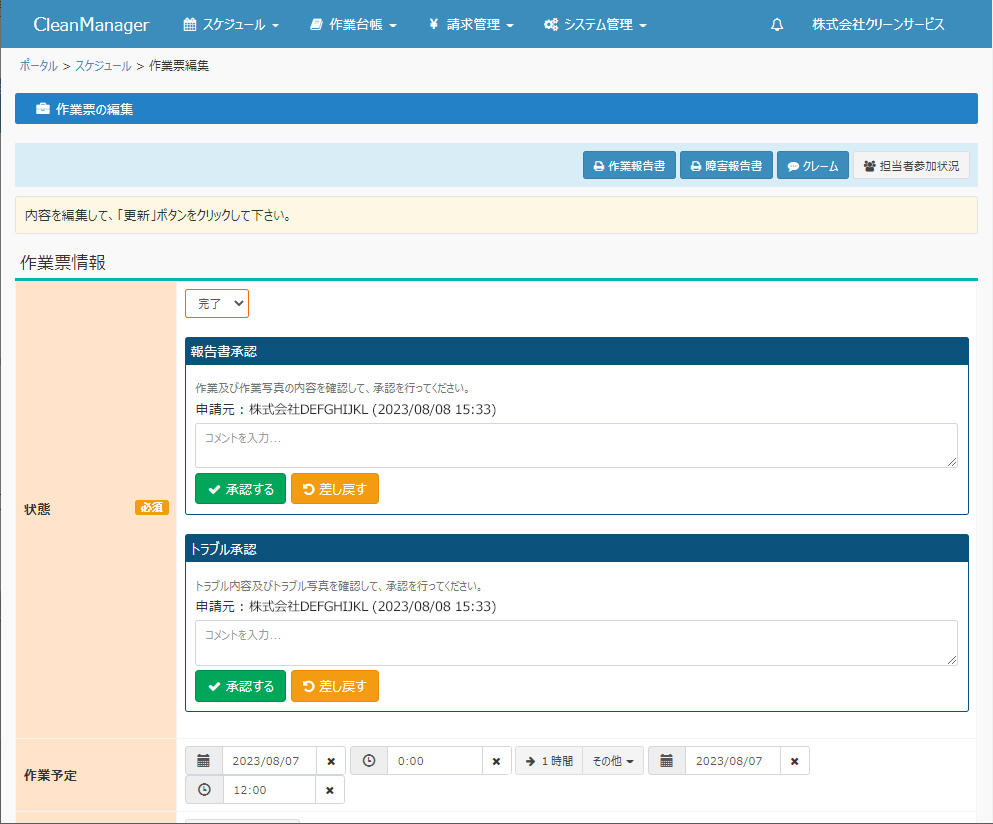This screenshot has height=824, width=993.
Task: Clear the 2023/08/07 start date
Action: [x=331, y=761]
